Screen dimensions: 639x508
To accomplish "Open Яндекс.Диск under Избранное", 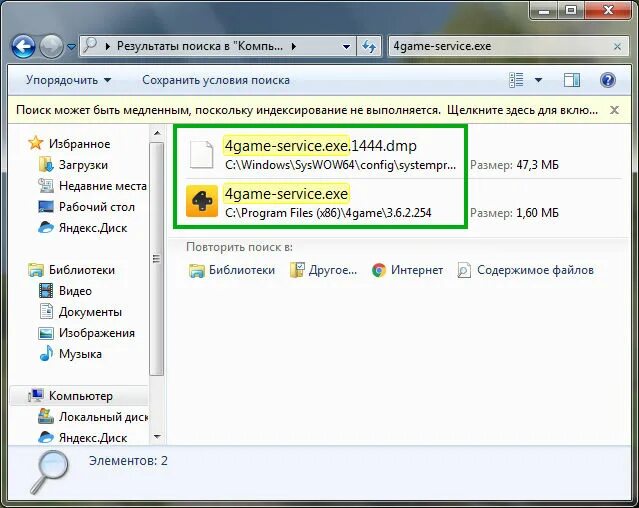I will (x=93, y=228).
